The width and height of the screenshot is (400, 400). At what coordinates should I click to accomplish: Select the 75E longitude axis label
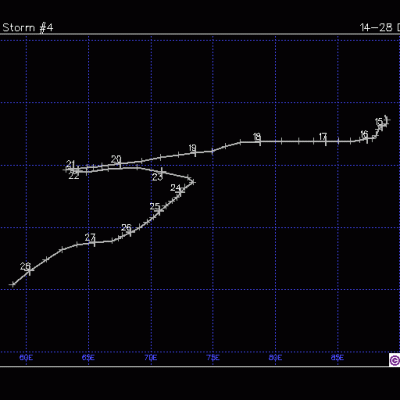tap(213, 358)
